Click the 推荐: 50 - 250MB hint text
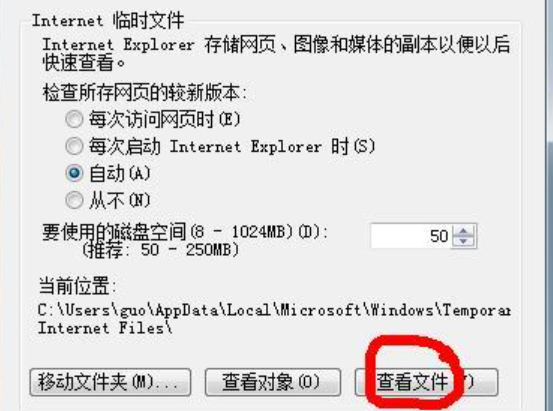The height and width of the screenshot is (411, 553). [x=161, y=250]
